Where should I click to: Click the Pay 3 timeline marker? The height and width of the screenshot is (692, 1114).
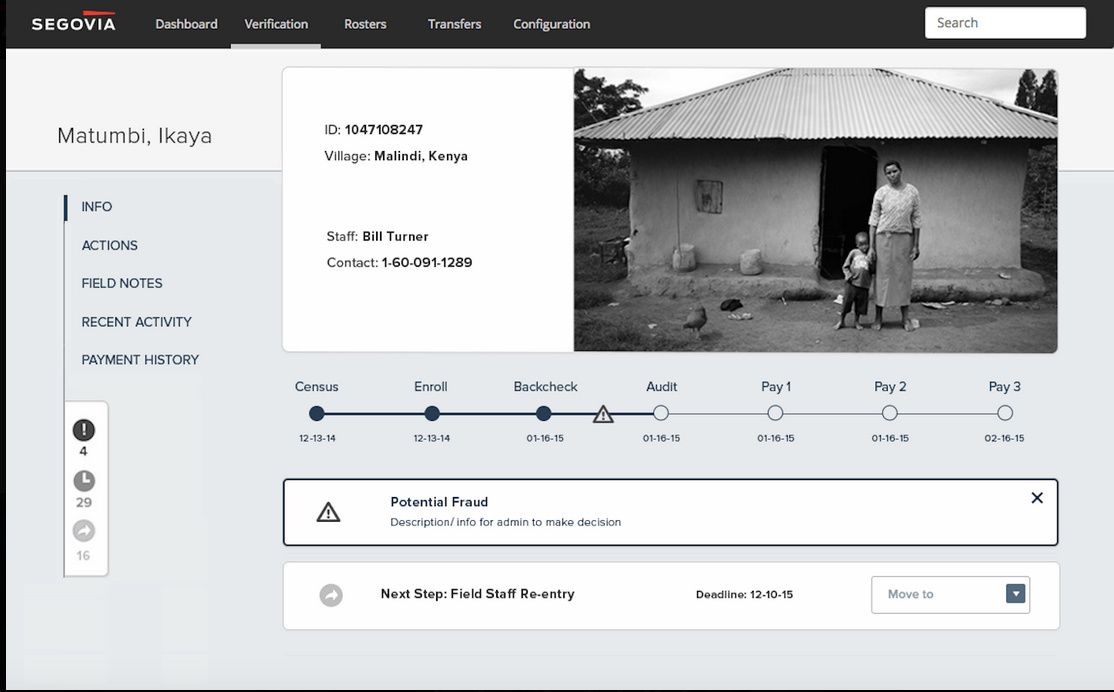click(1005, 413)
